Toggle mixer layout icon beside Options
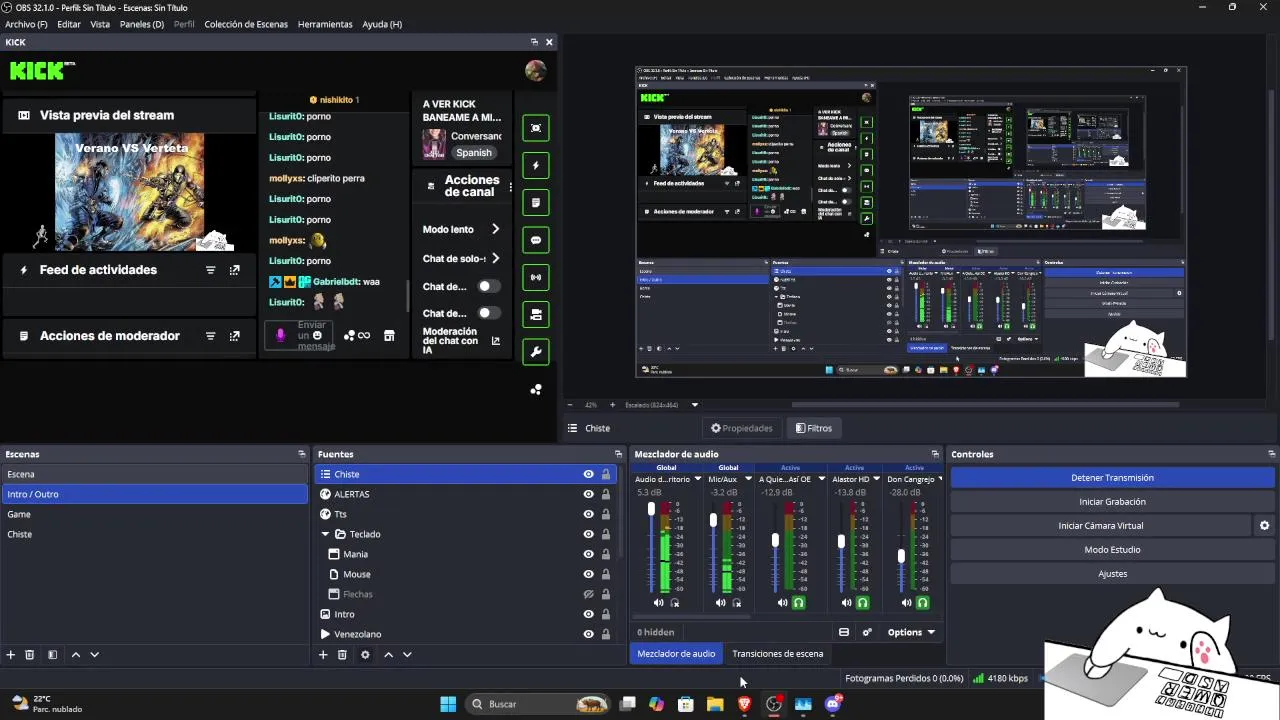 pos(844,632)
